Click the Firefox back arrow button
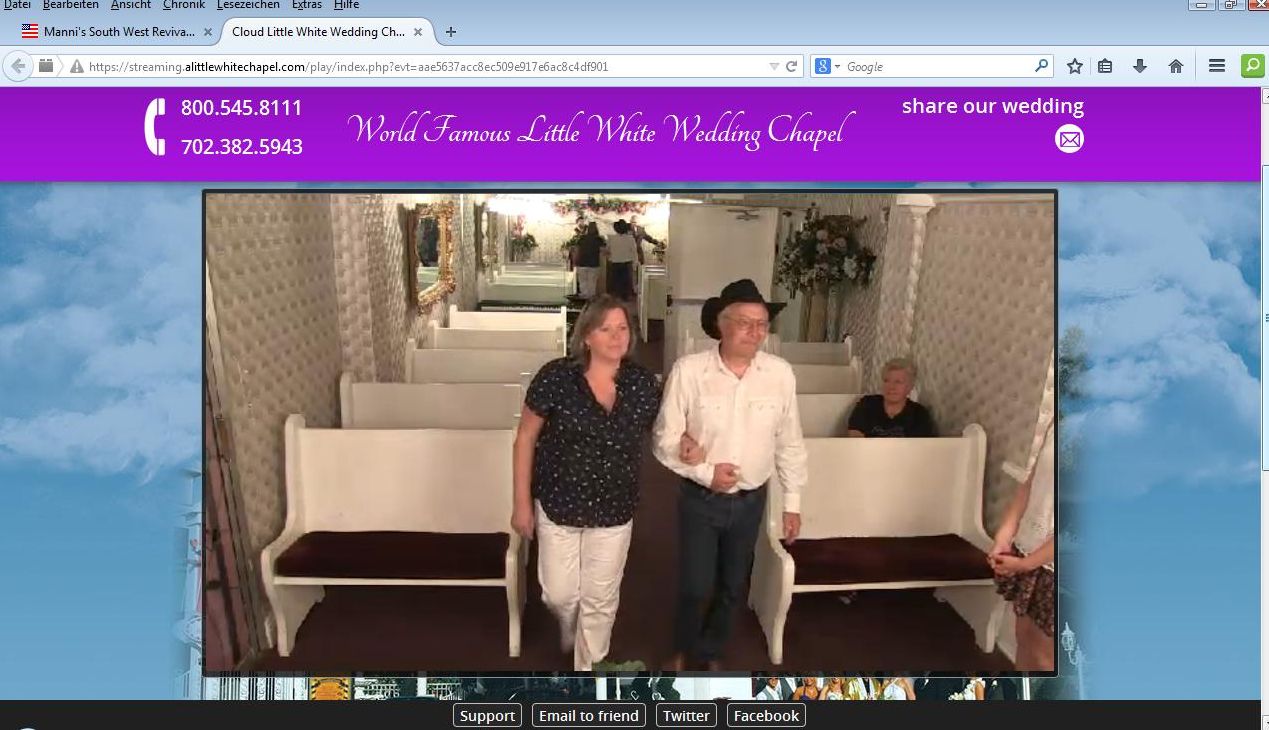This screenshot has width=1269, height=730. [x=18, y=66]
